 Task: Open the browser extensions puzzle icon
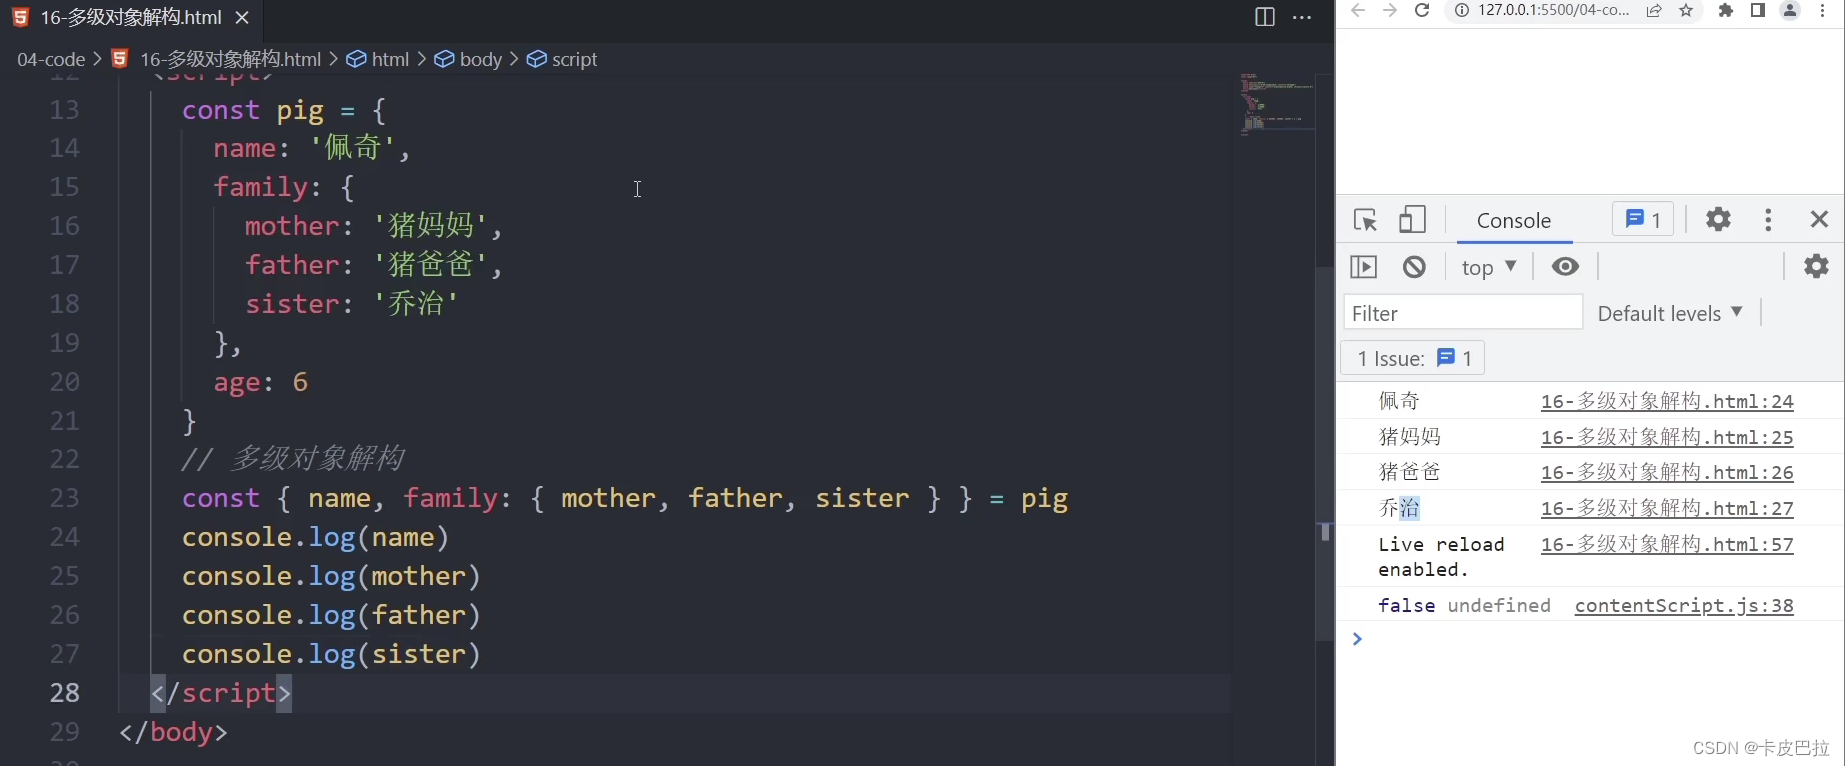(1725, 11)
